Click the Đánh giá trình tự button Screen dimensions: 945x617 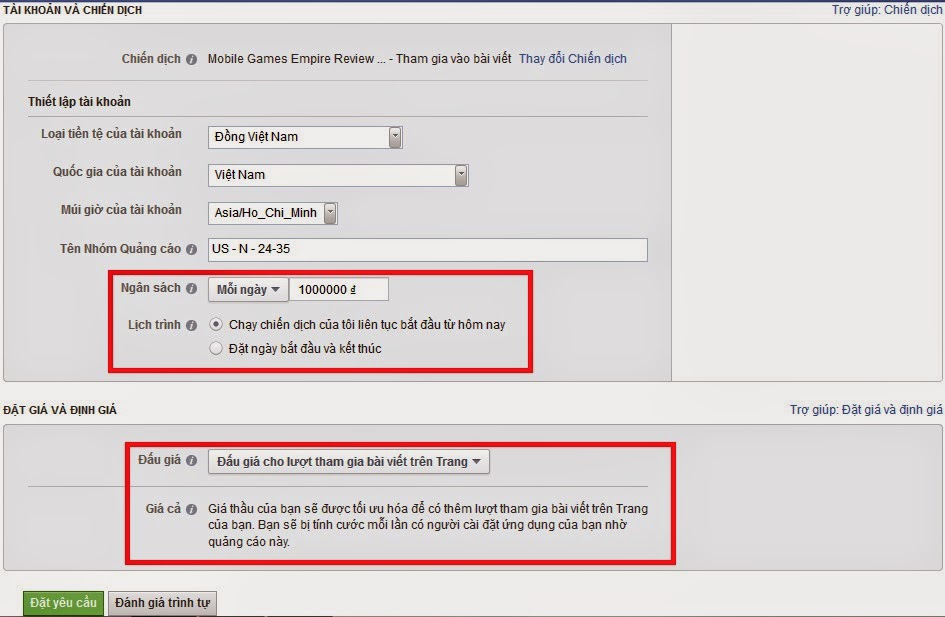click(162, 603)
